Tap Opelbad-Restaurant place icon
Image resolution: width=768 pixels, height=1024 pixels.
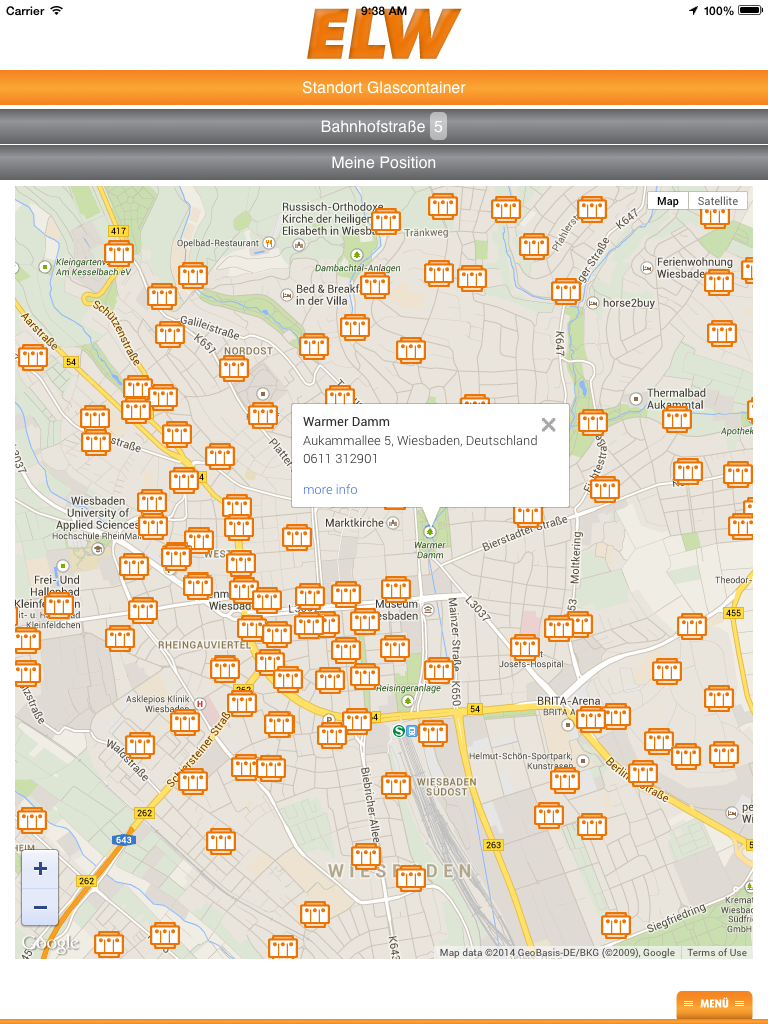pyautogui.click(x=268, y=243)
